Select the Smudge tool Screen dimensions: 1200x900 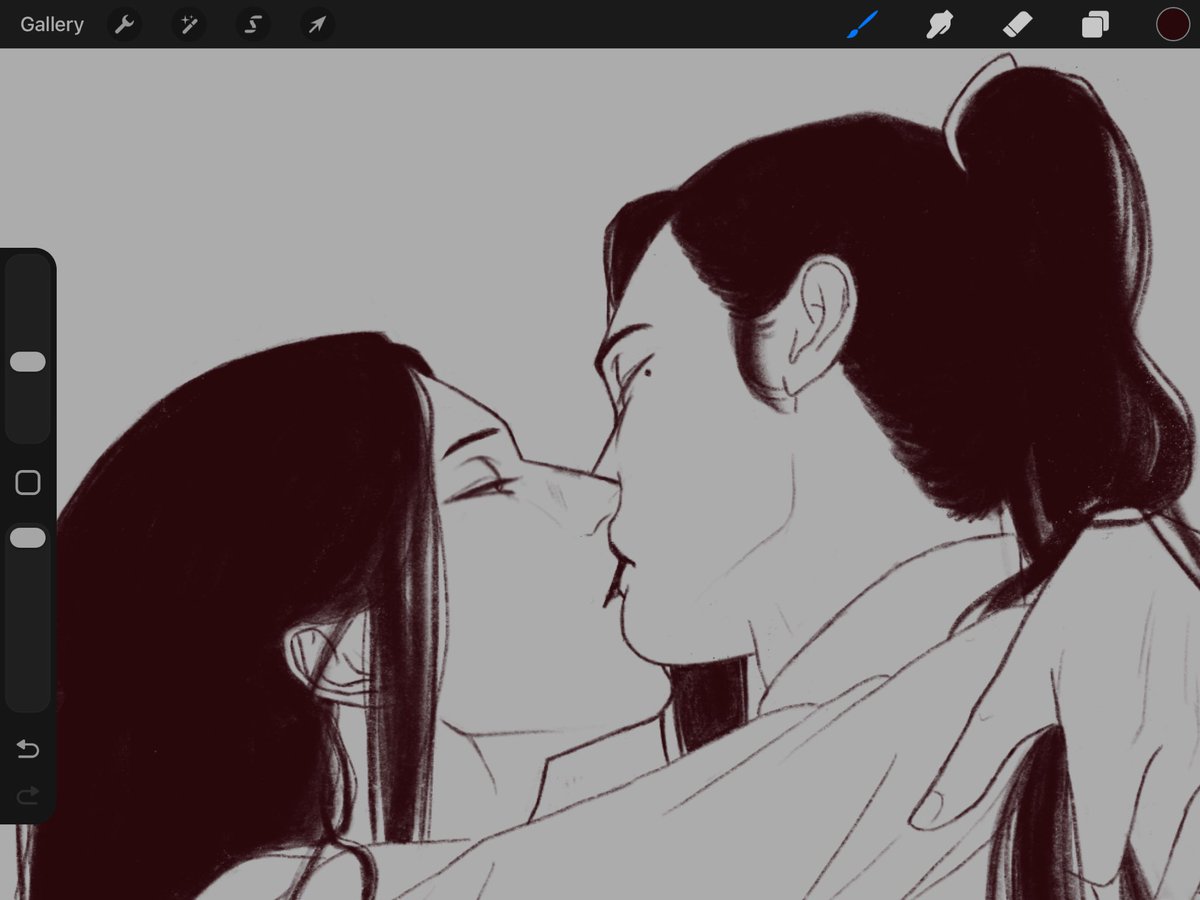coord(939,24)
